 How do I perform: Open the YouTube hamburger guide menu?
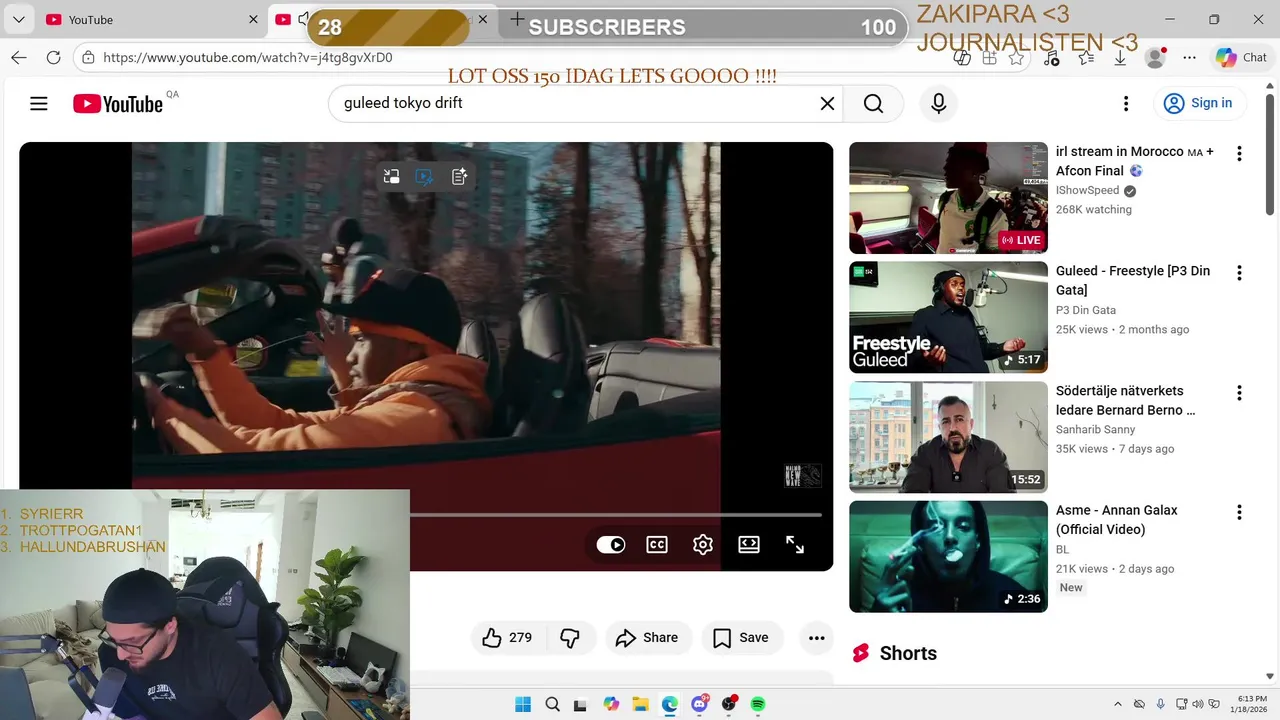39,103
